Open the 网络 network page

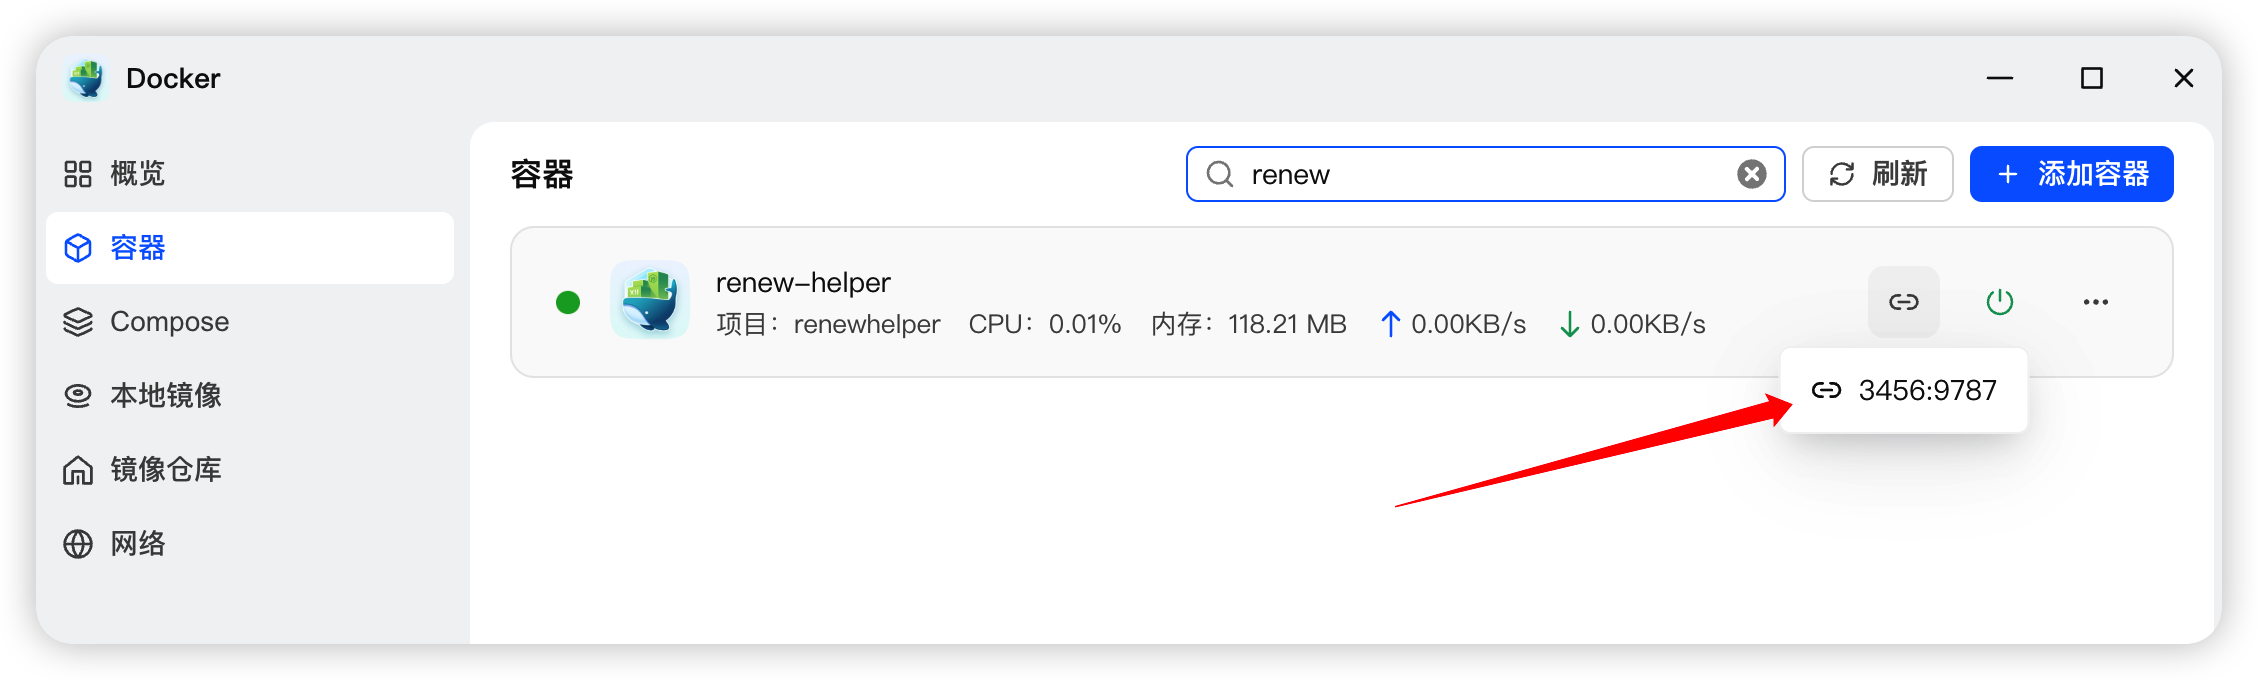pyautogui.click(x=114, y=544)
